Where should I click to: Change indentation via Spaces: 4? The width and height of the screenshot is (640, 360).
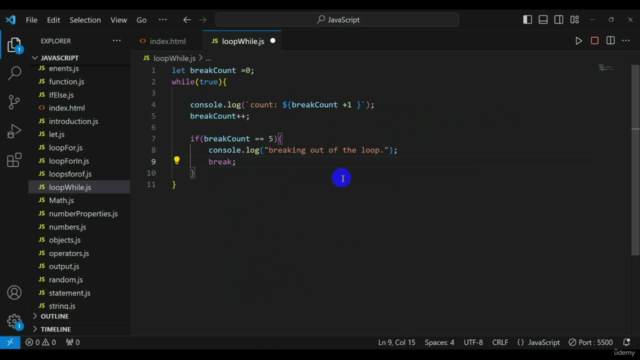[439, 342]
